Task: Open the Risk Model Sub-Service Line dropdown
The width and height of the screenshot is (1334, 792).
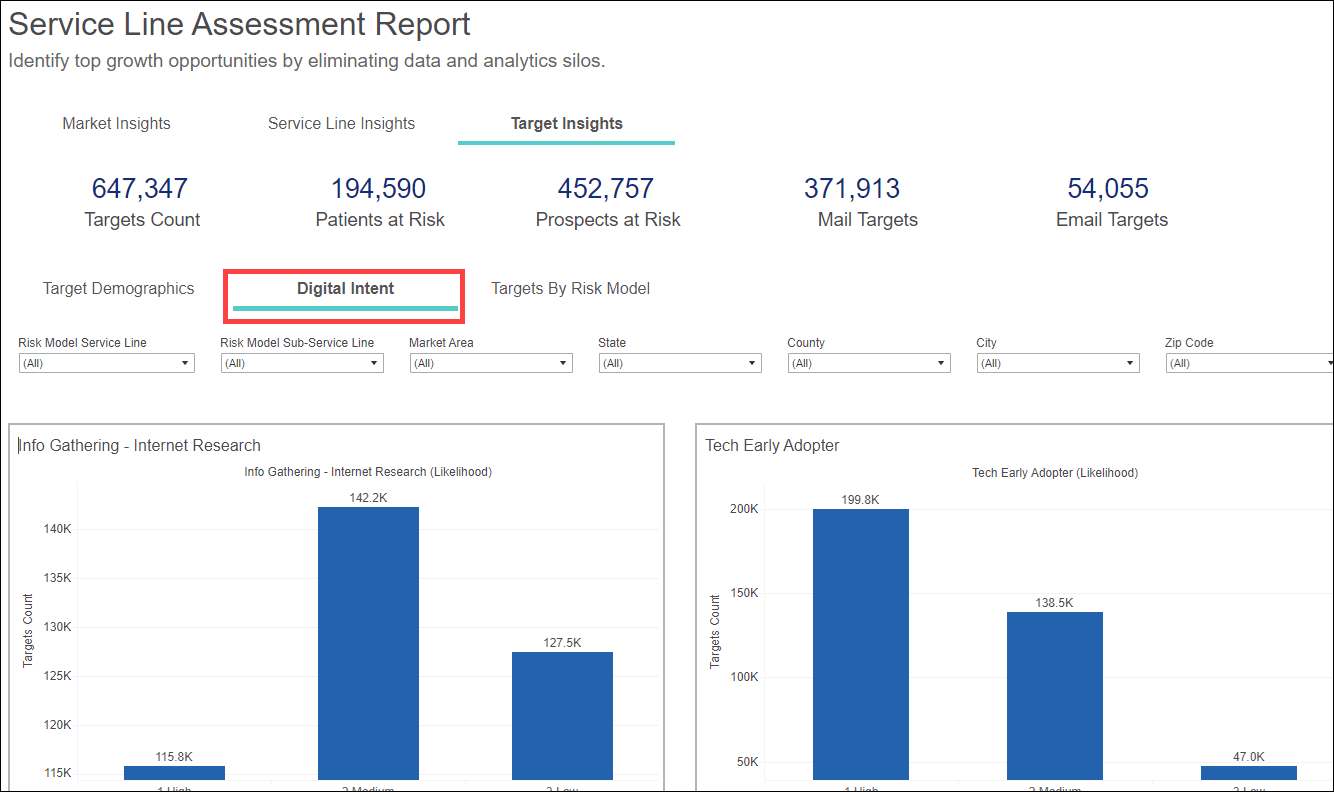Action: (x=302, y=364)
